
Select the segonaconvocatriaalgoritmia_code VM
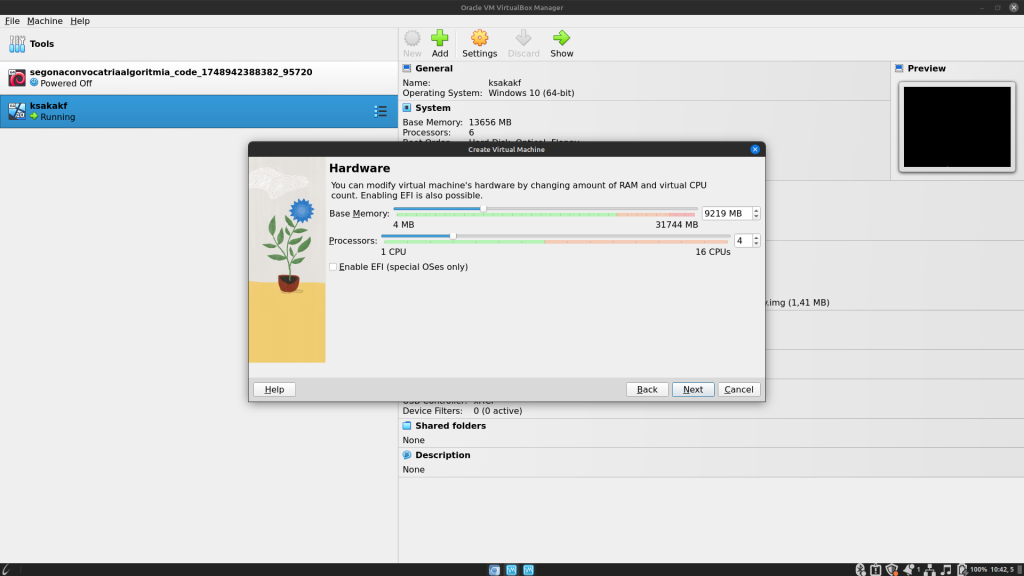pyautogui.click(x=199, y=78)
